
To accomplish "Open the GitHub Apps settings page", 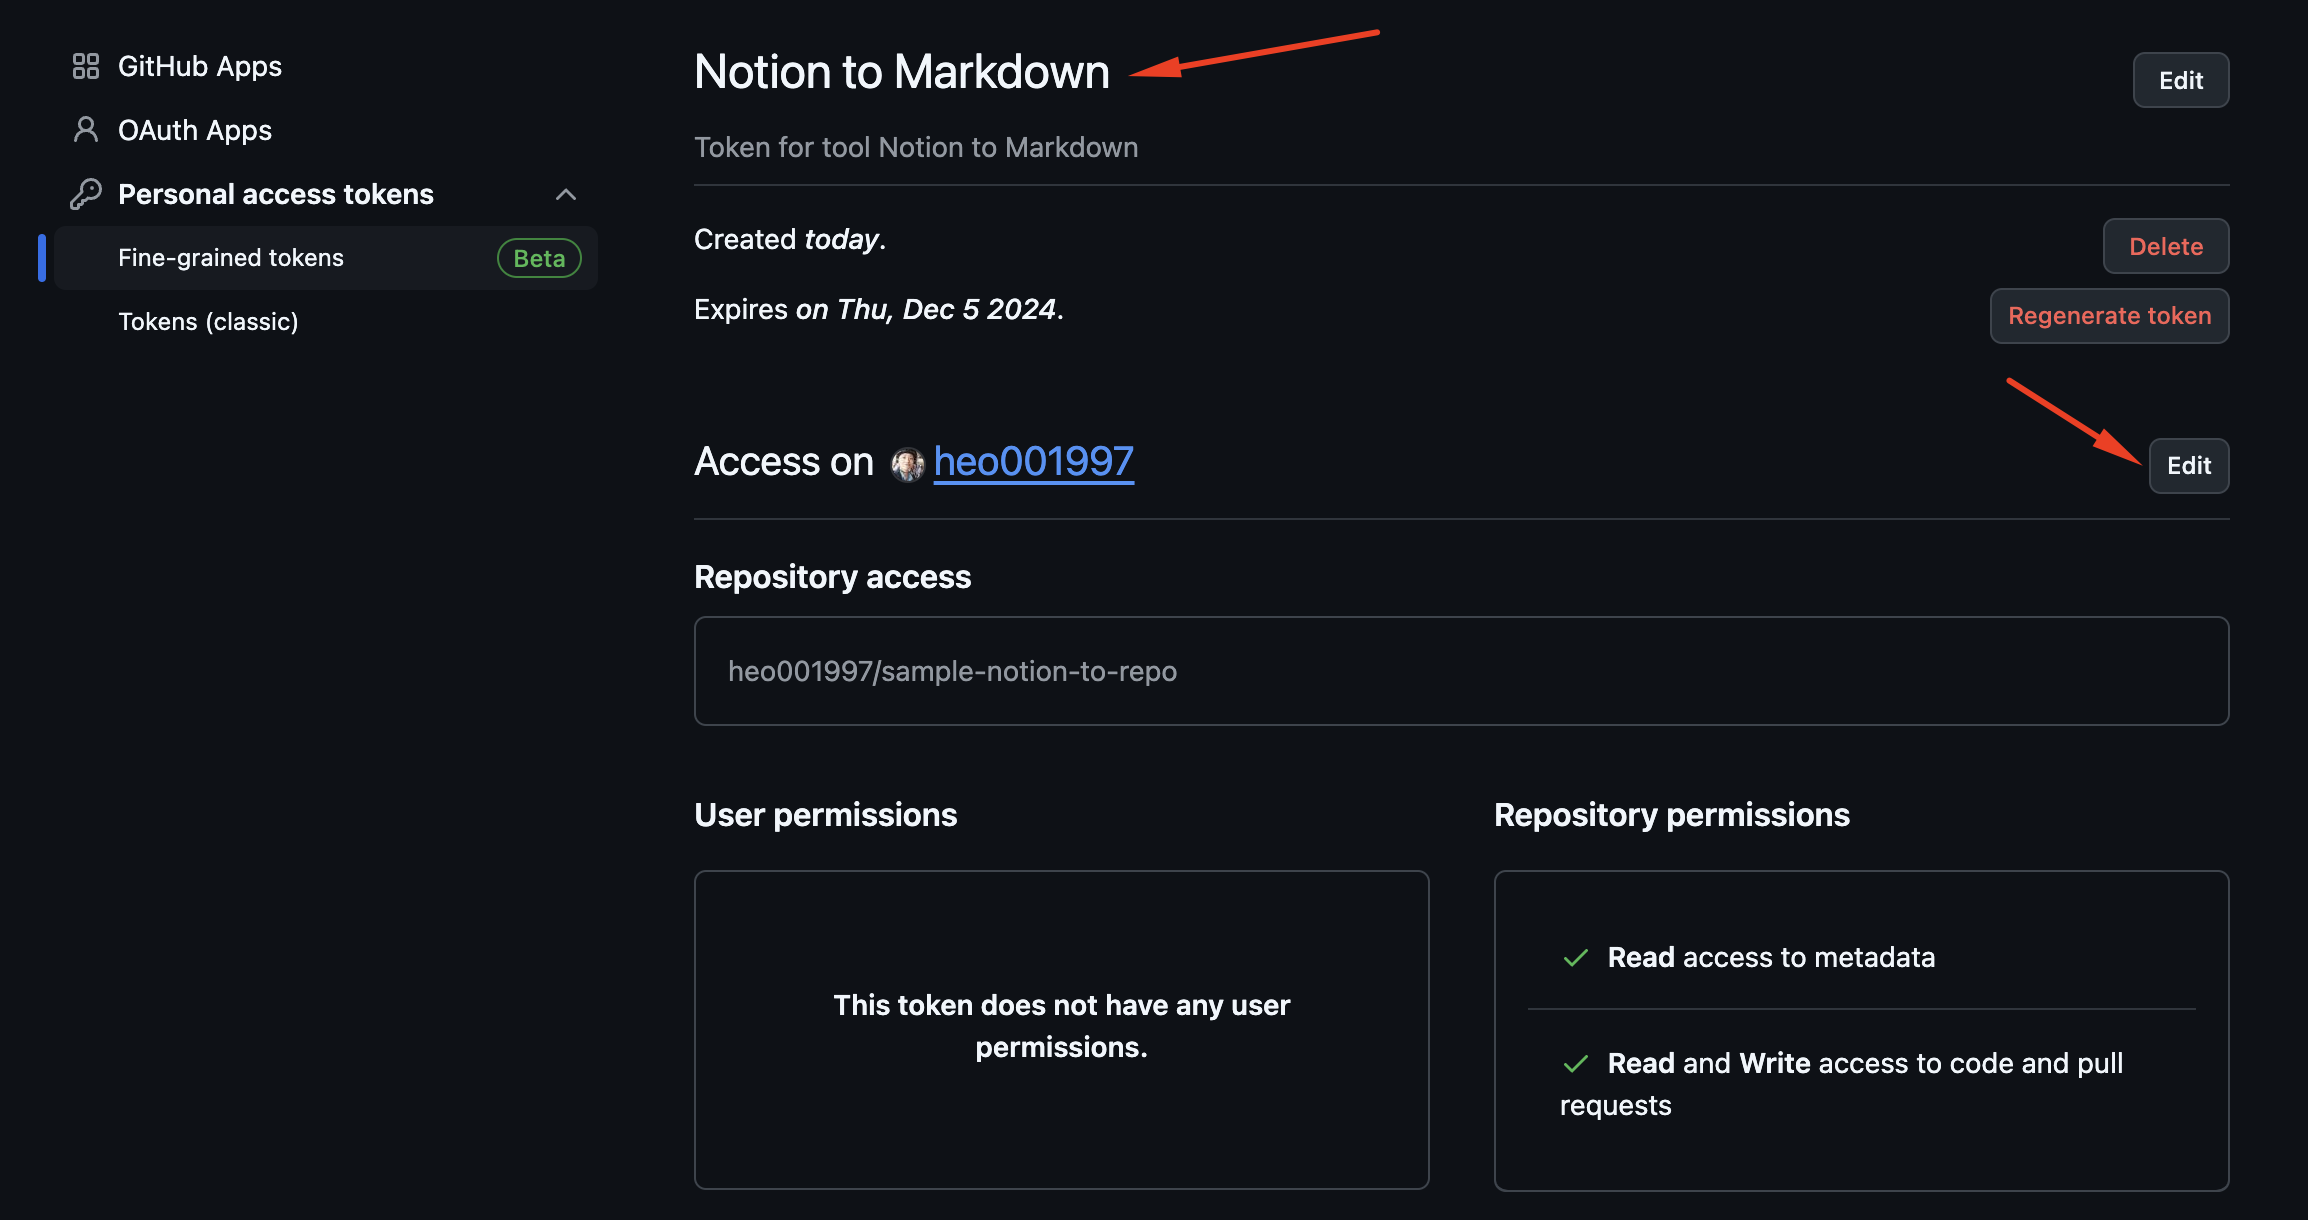I will click(200, 66).
